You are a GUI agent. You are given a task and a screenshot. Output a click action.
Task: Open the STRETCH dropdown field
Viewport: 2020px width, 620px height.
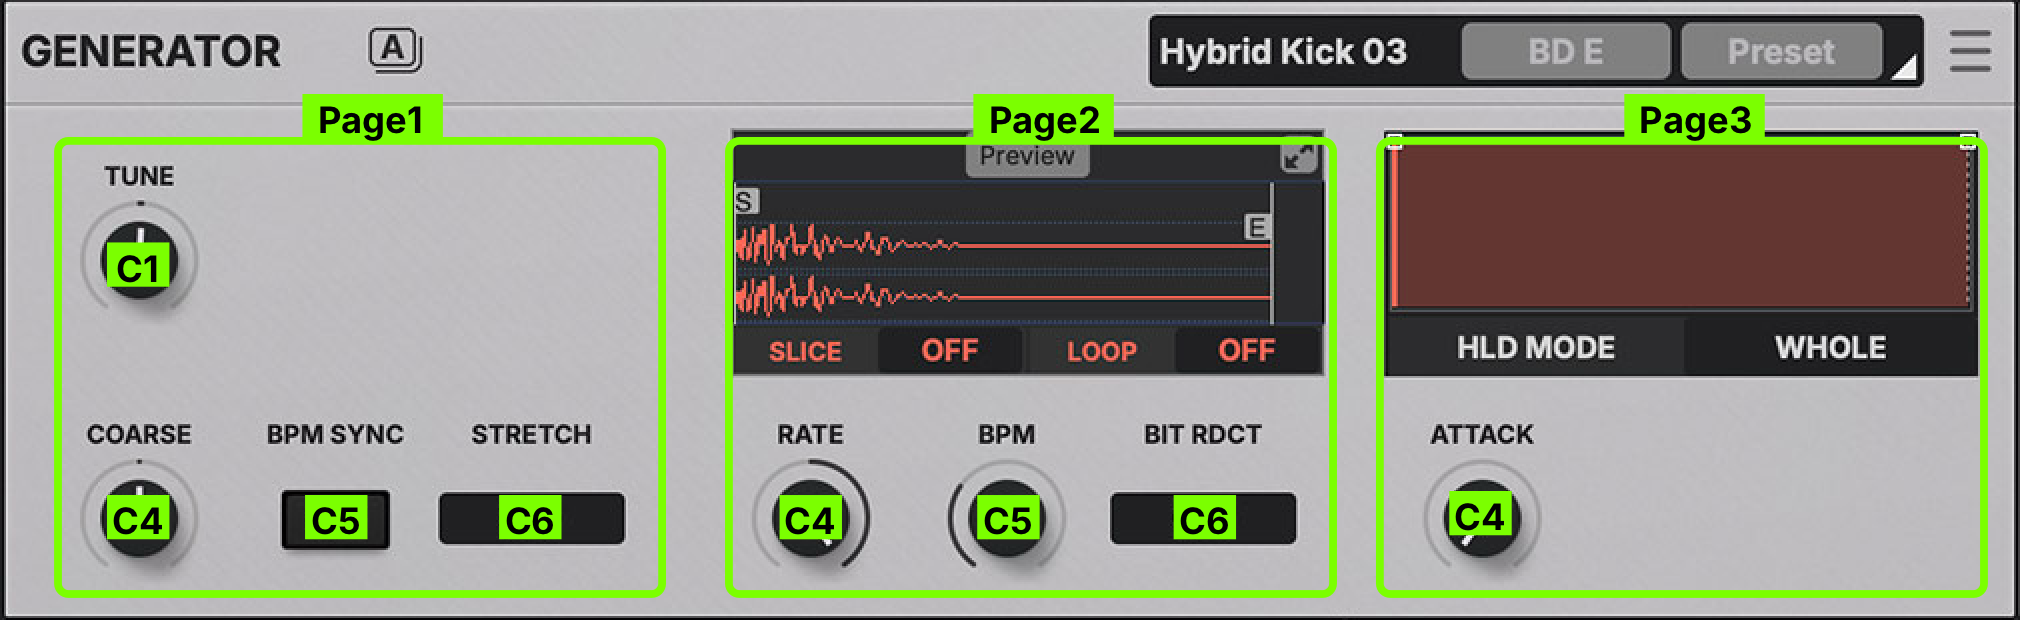(531, 519)
